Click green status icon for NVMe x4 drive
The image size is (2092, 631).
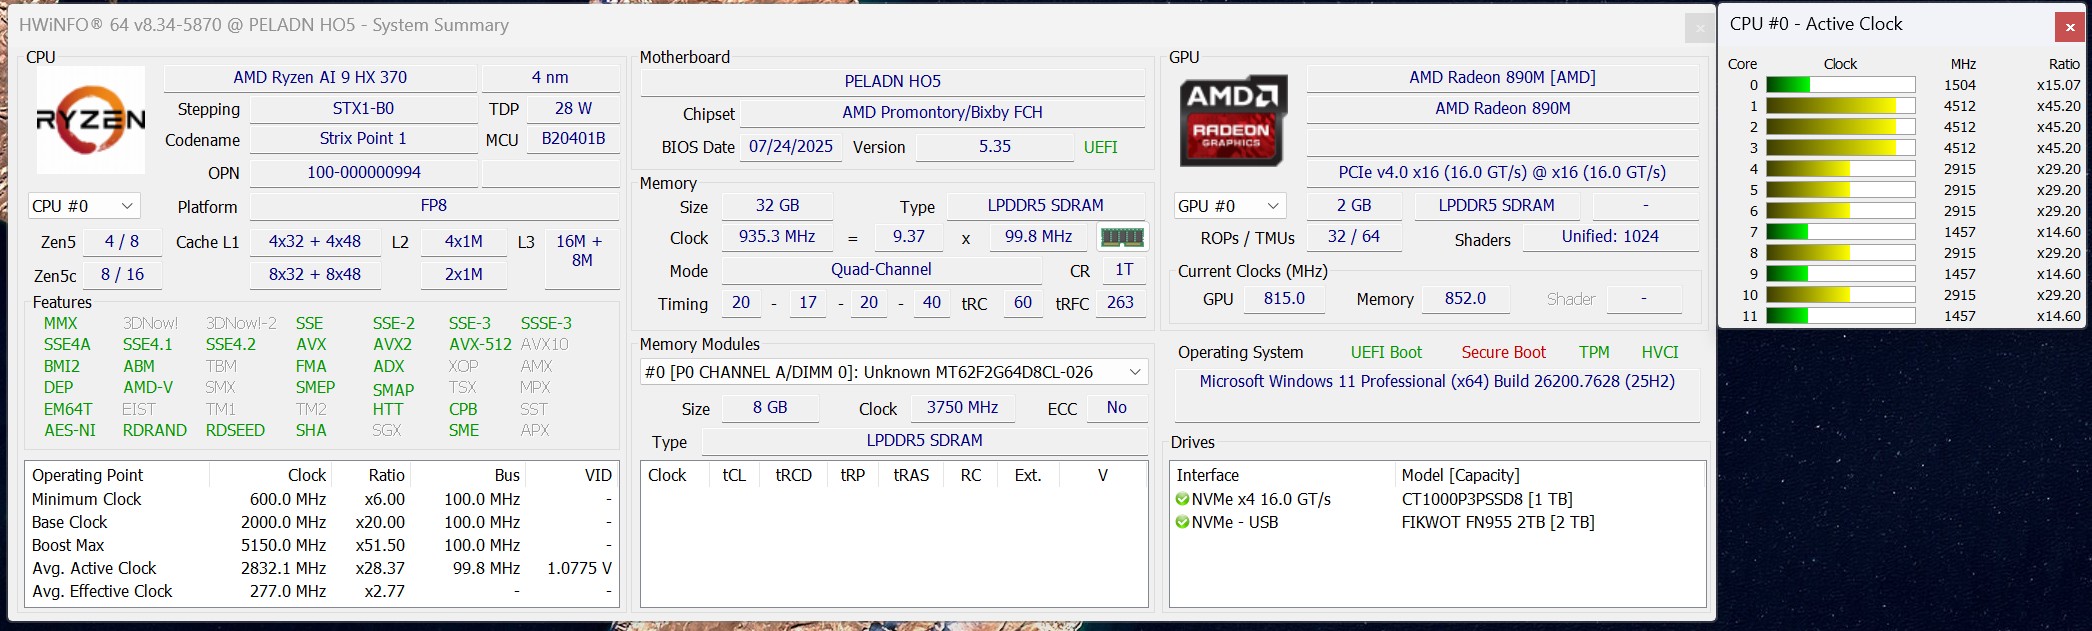coord(1182,499)
